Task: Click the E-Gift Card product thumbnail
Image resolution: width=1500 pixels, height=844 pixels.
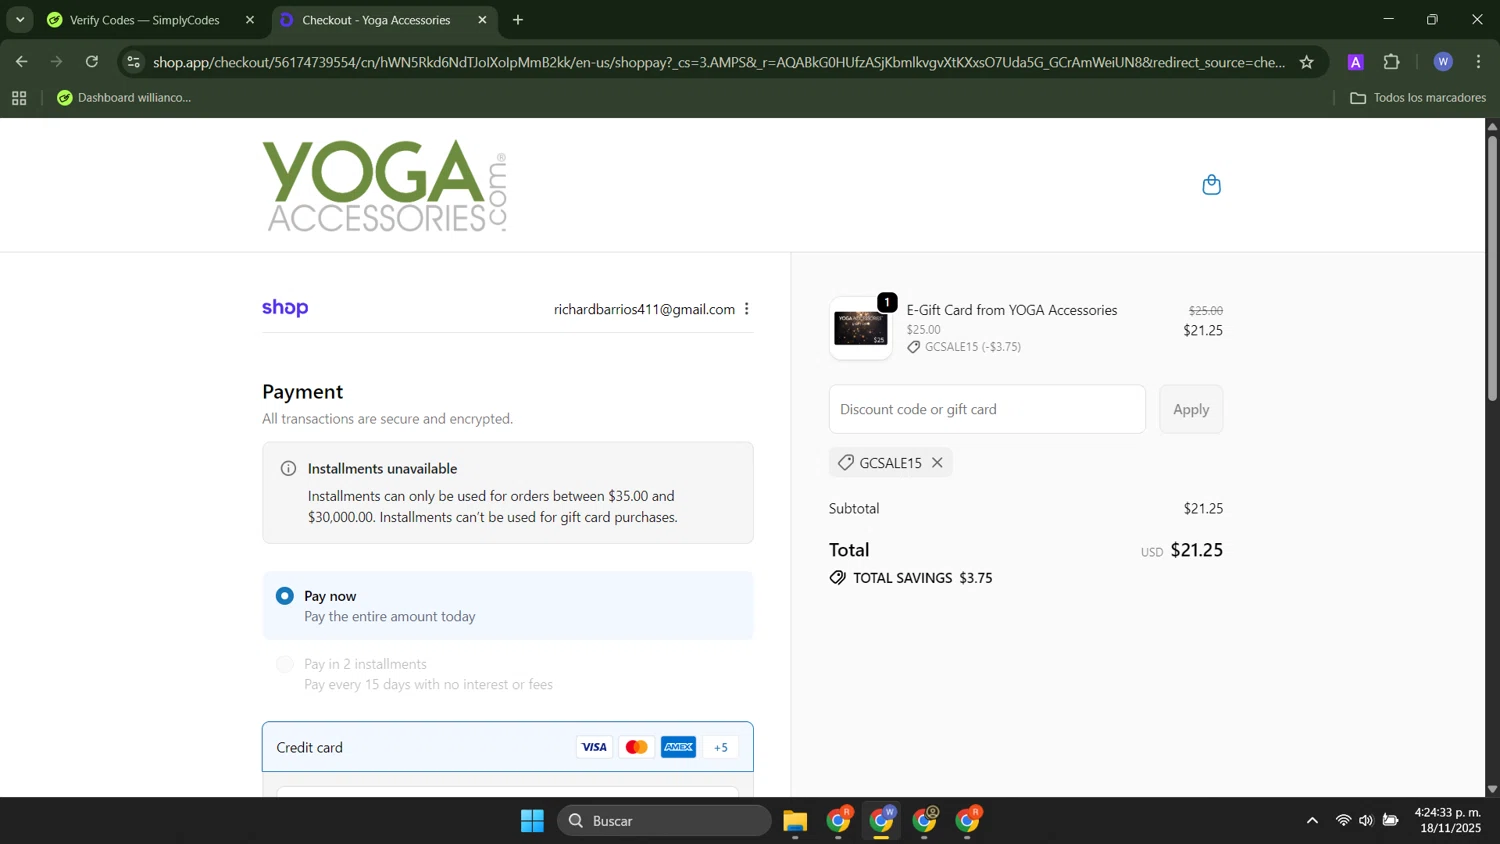Action: click(861, 328)
